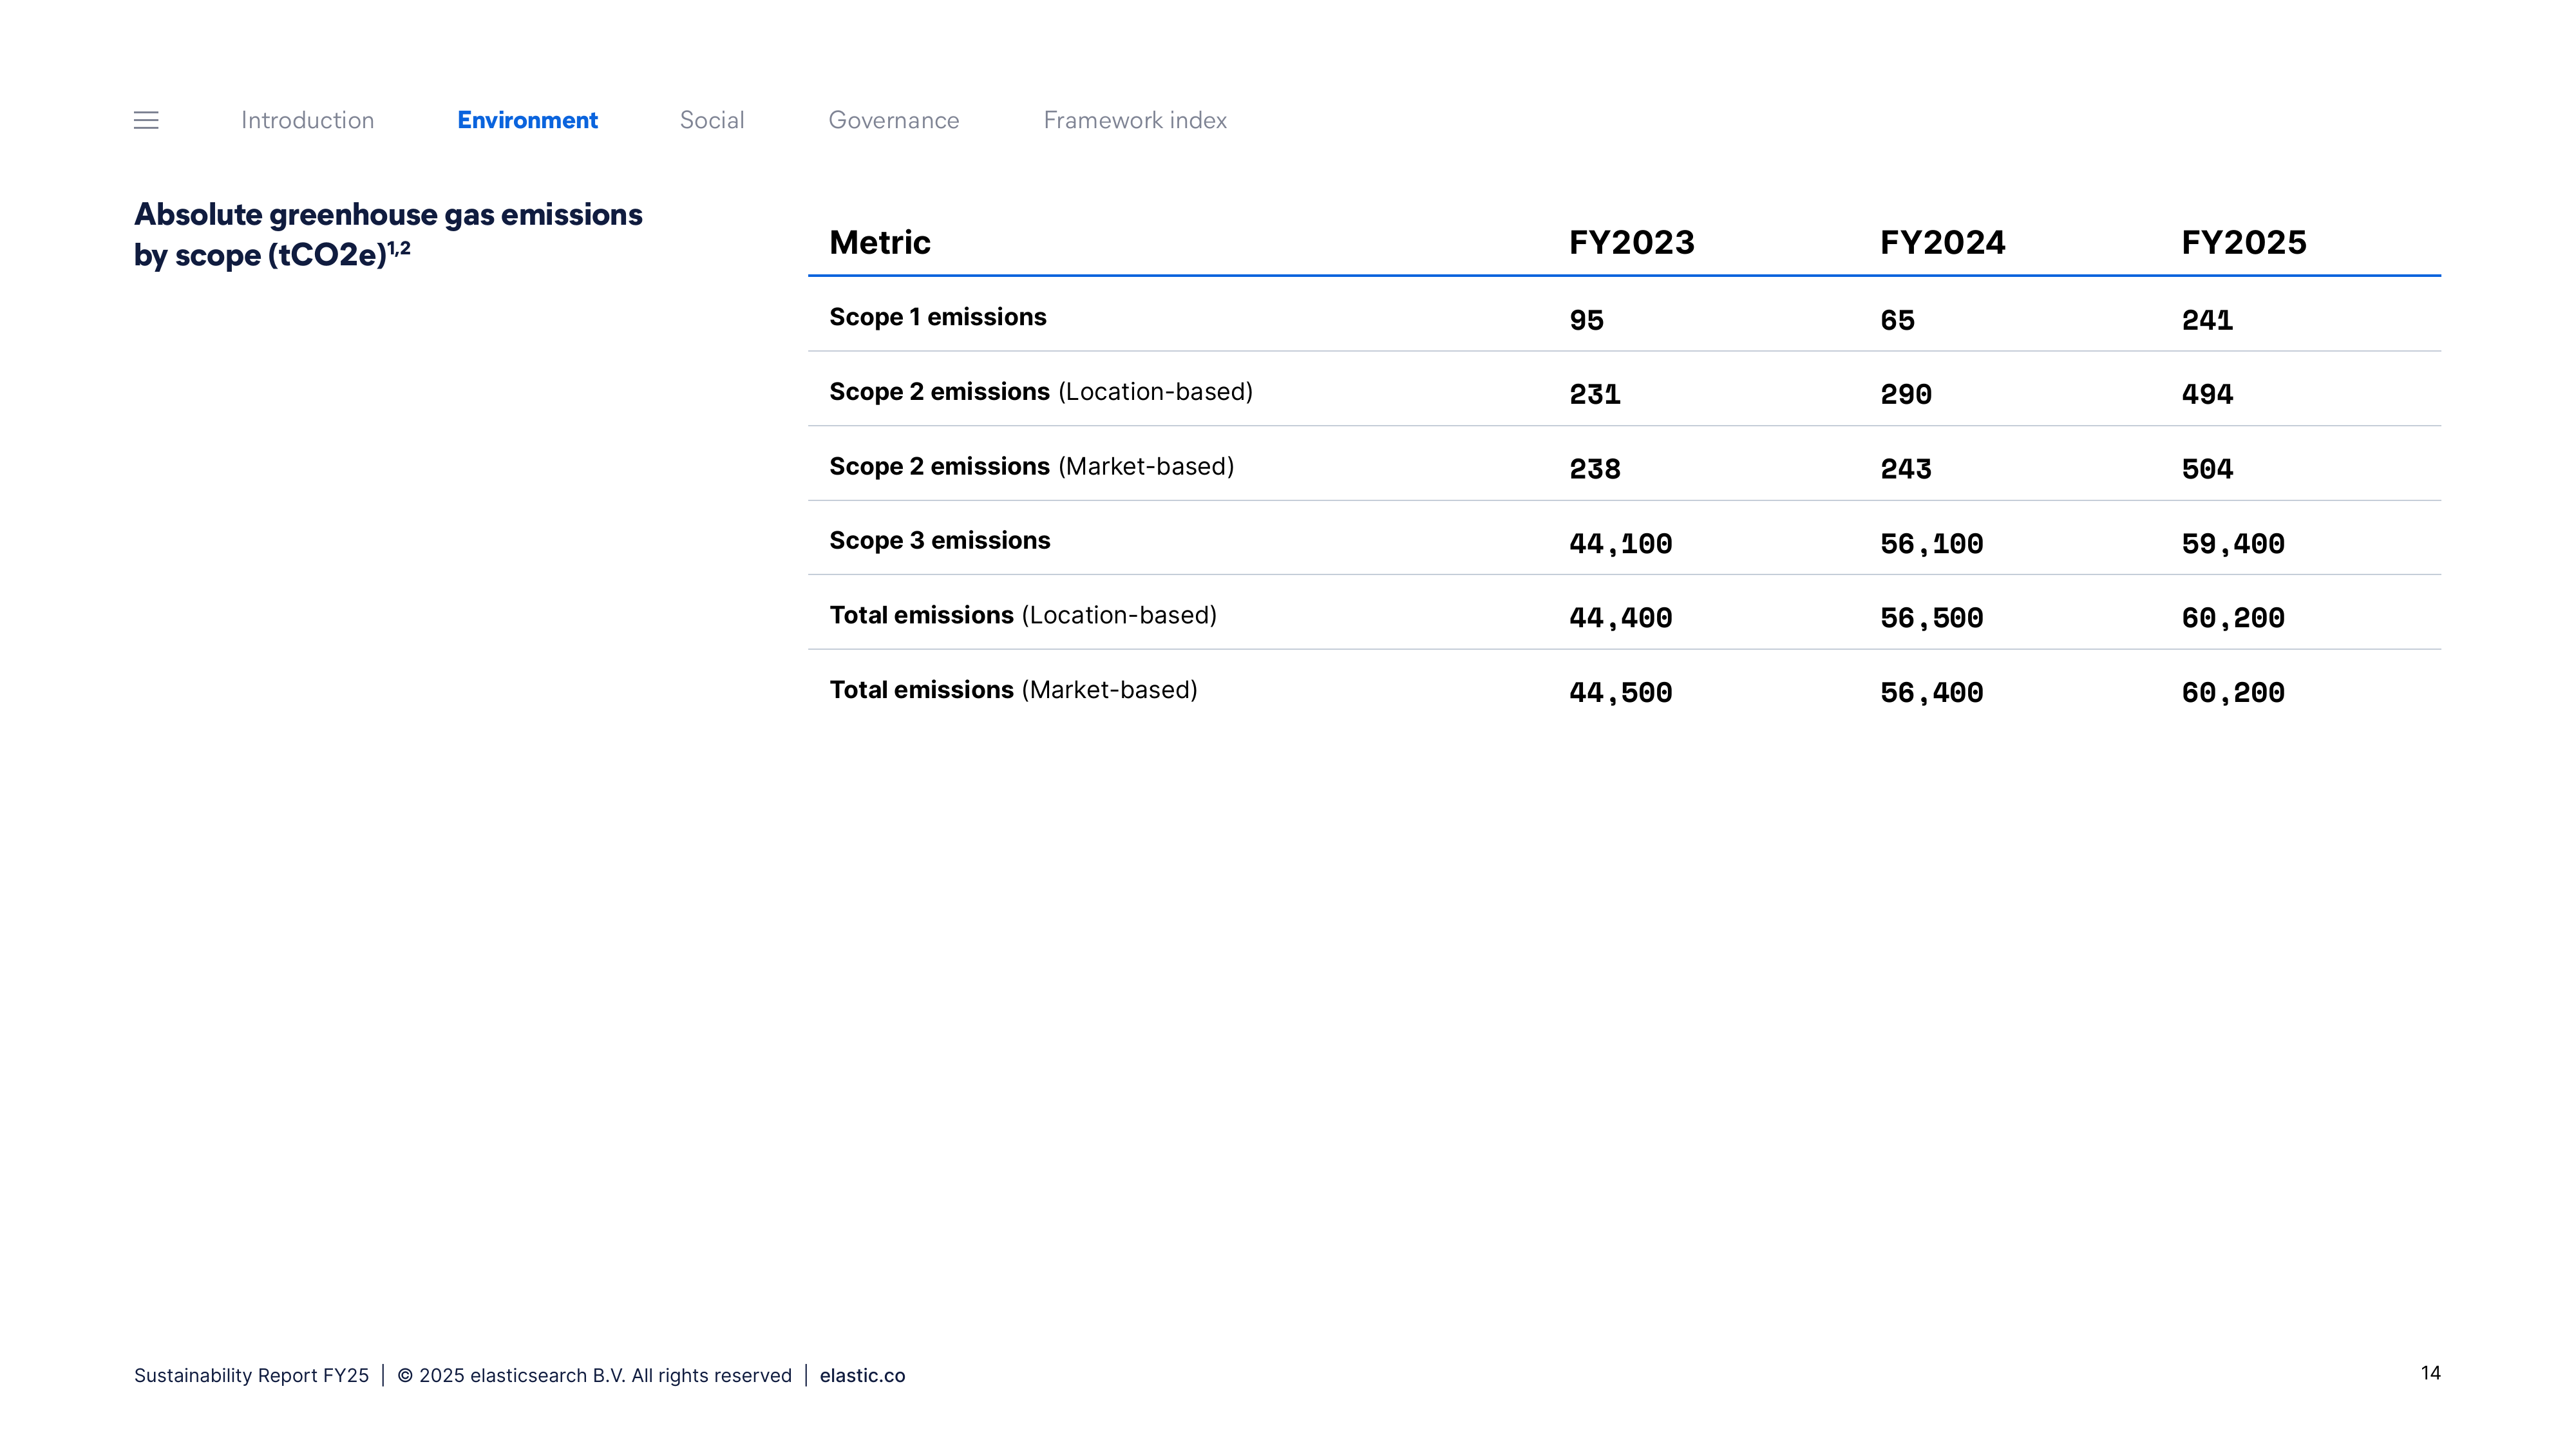Switch to the Social section

712,120
